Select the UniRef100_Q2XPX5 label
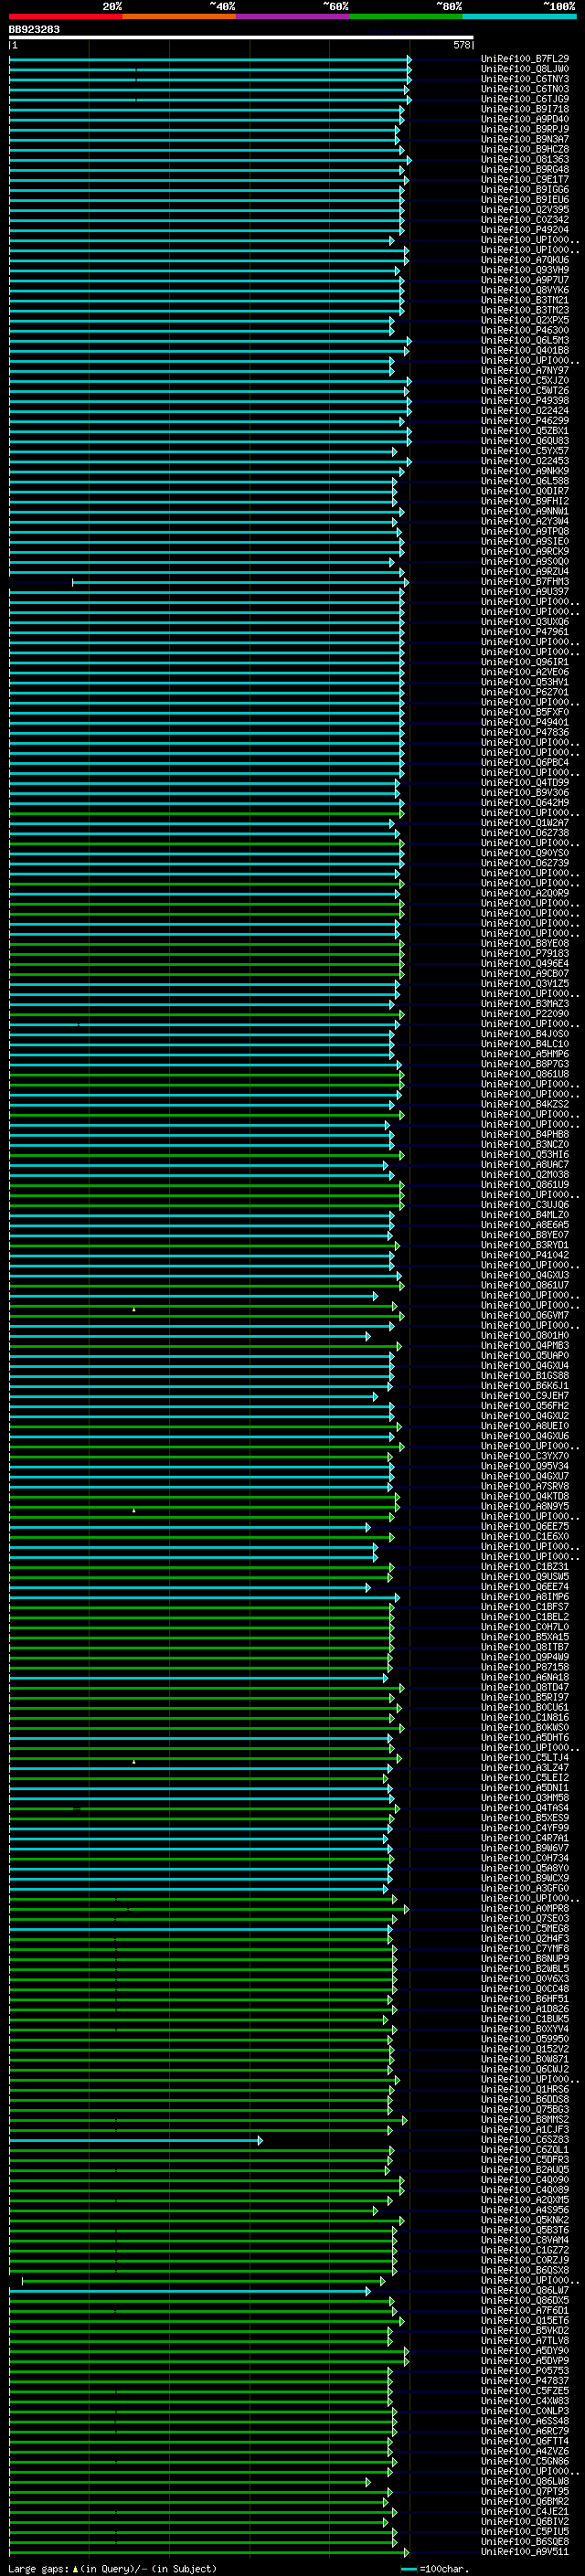This screenshot has width=585, height=2576. pos(525,320)
